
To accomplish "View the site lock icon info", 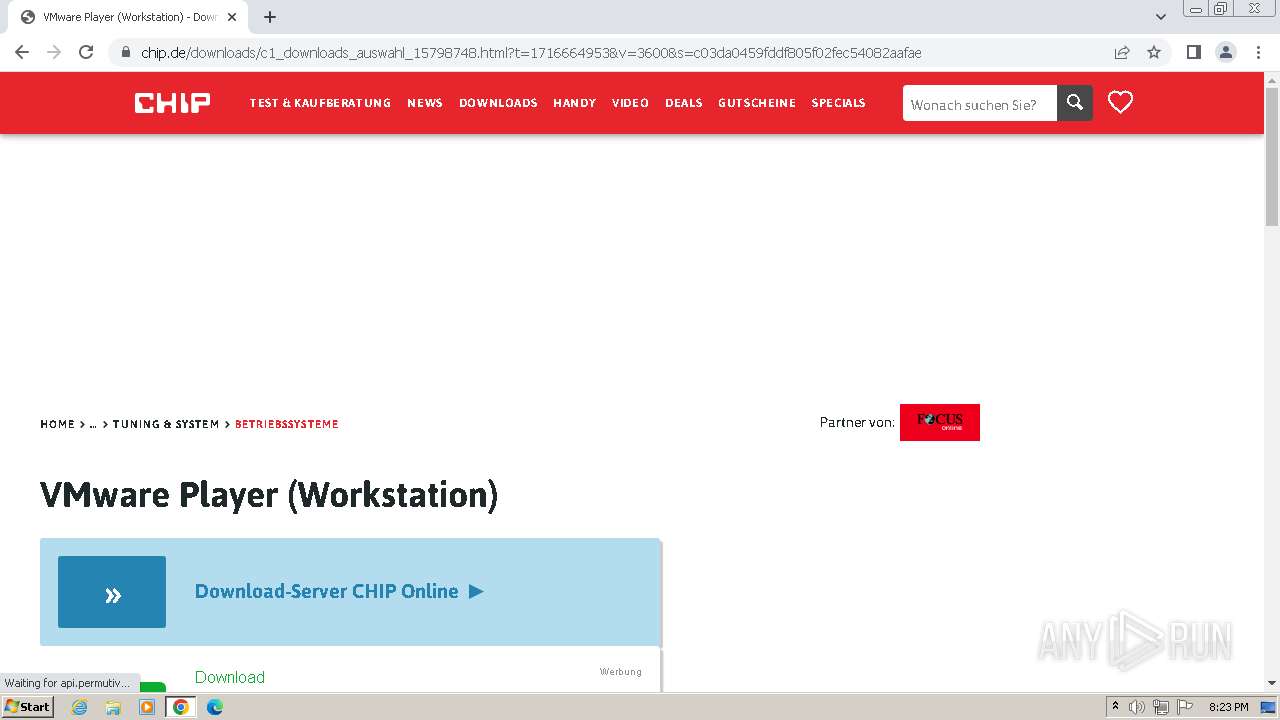I will 125,52.
